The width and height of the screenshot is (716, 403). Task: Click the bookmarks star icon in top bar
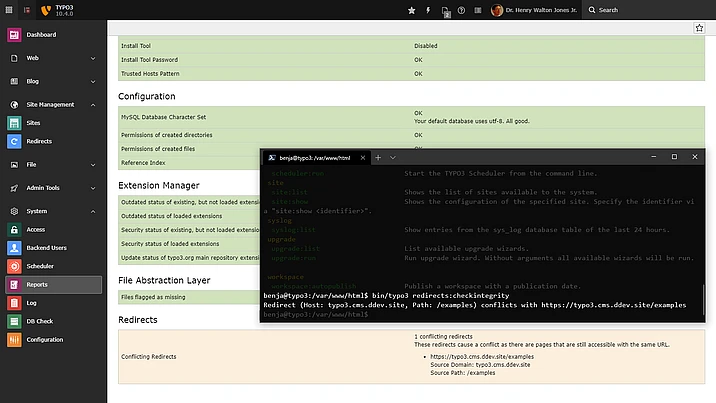411,9
